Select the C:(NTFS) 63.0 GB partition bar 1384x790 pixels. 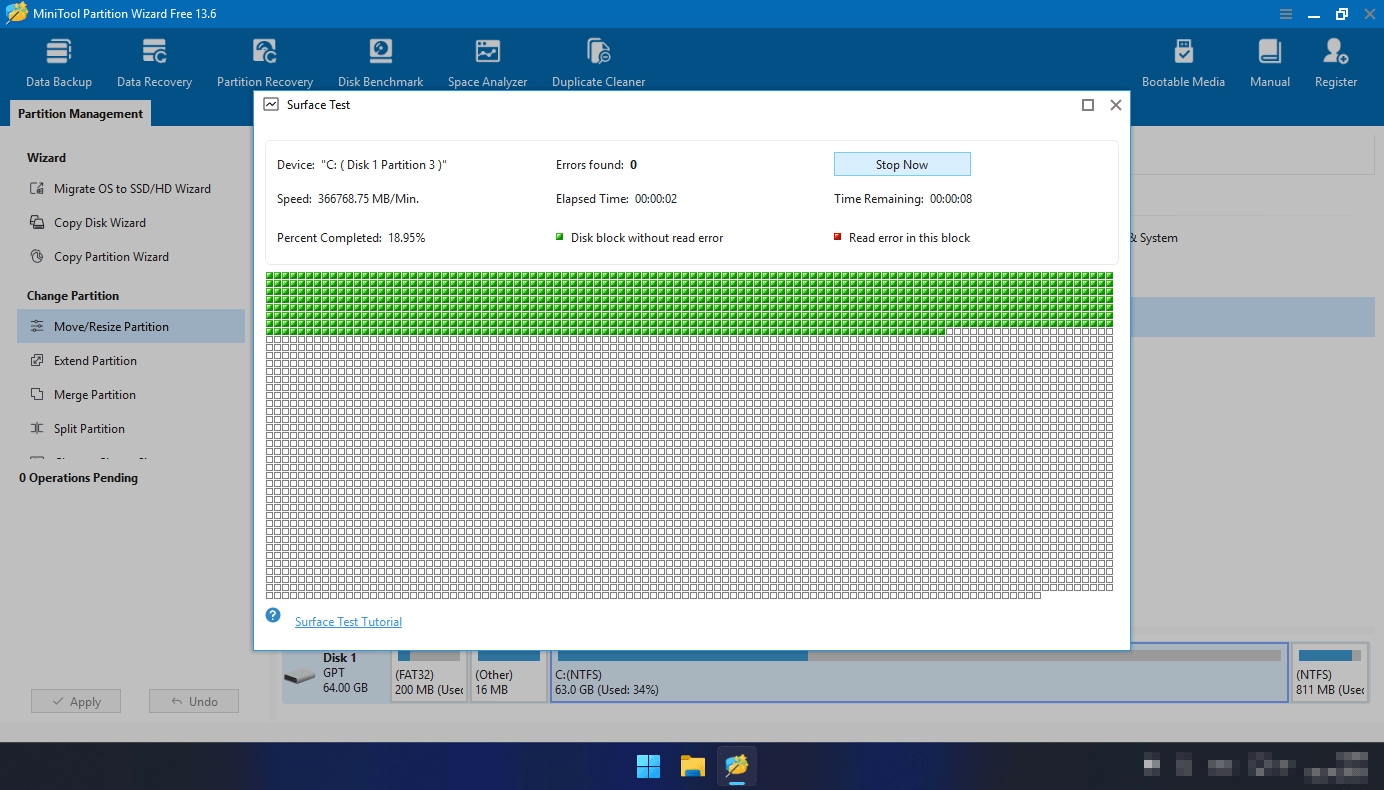[x=919, y=672]
